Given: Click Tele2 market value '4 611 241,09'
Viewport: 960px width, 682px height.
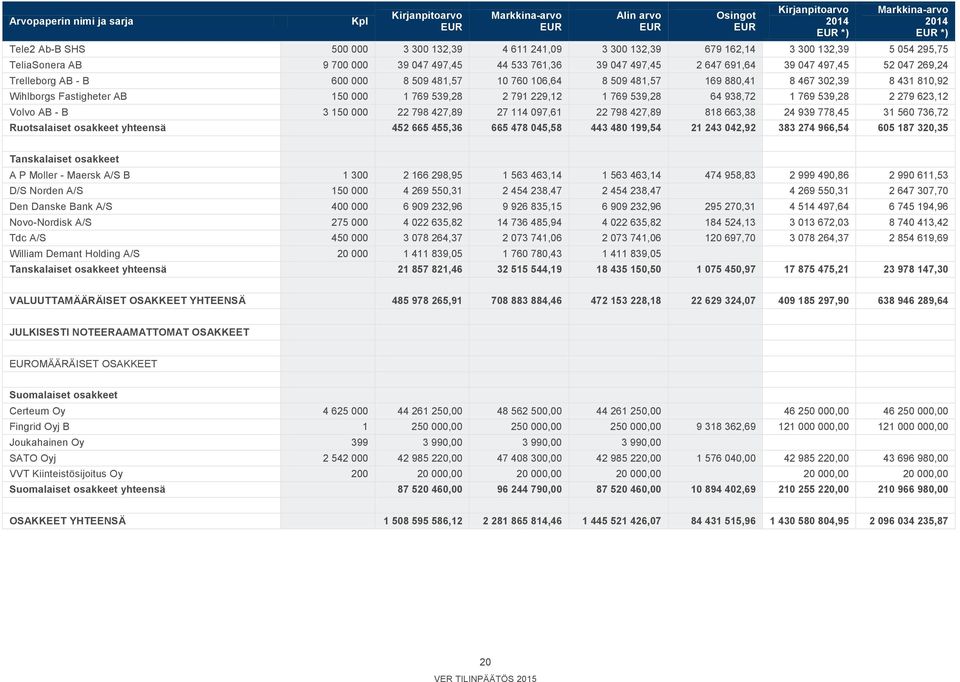Looking at the screenshot, I should pyautogui.click(x=532, y=49).
